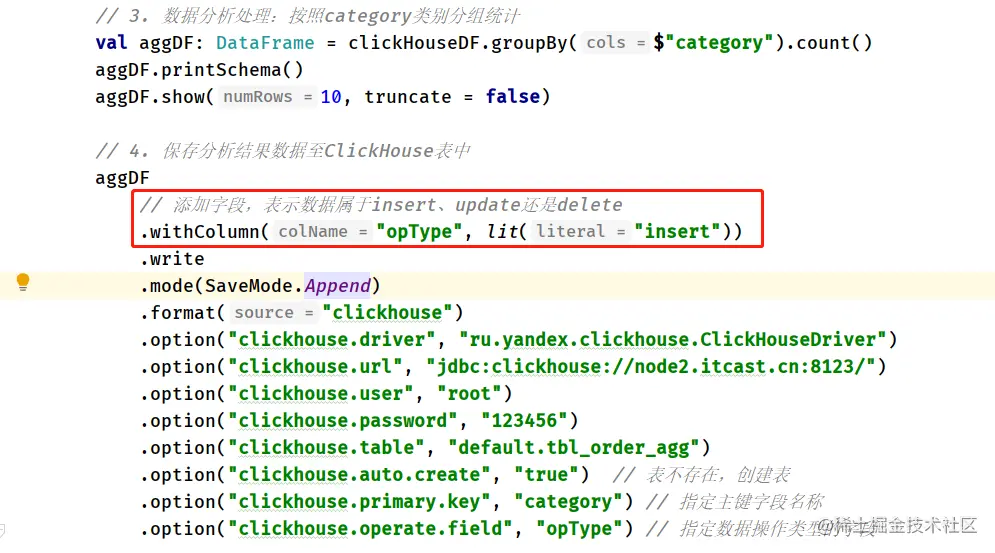Click the comment after the primary.key option
The height and width of the screenshot is (553, 995).
734,502
